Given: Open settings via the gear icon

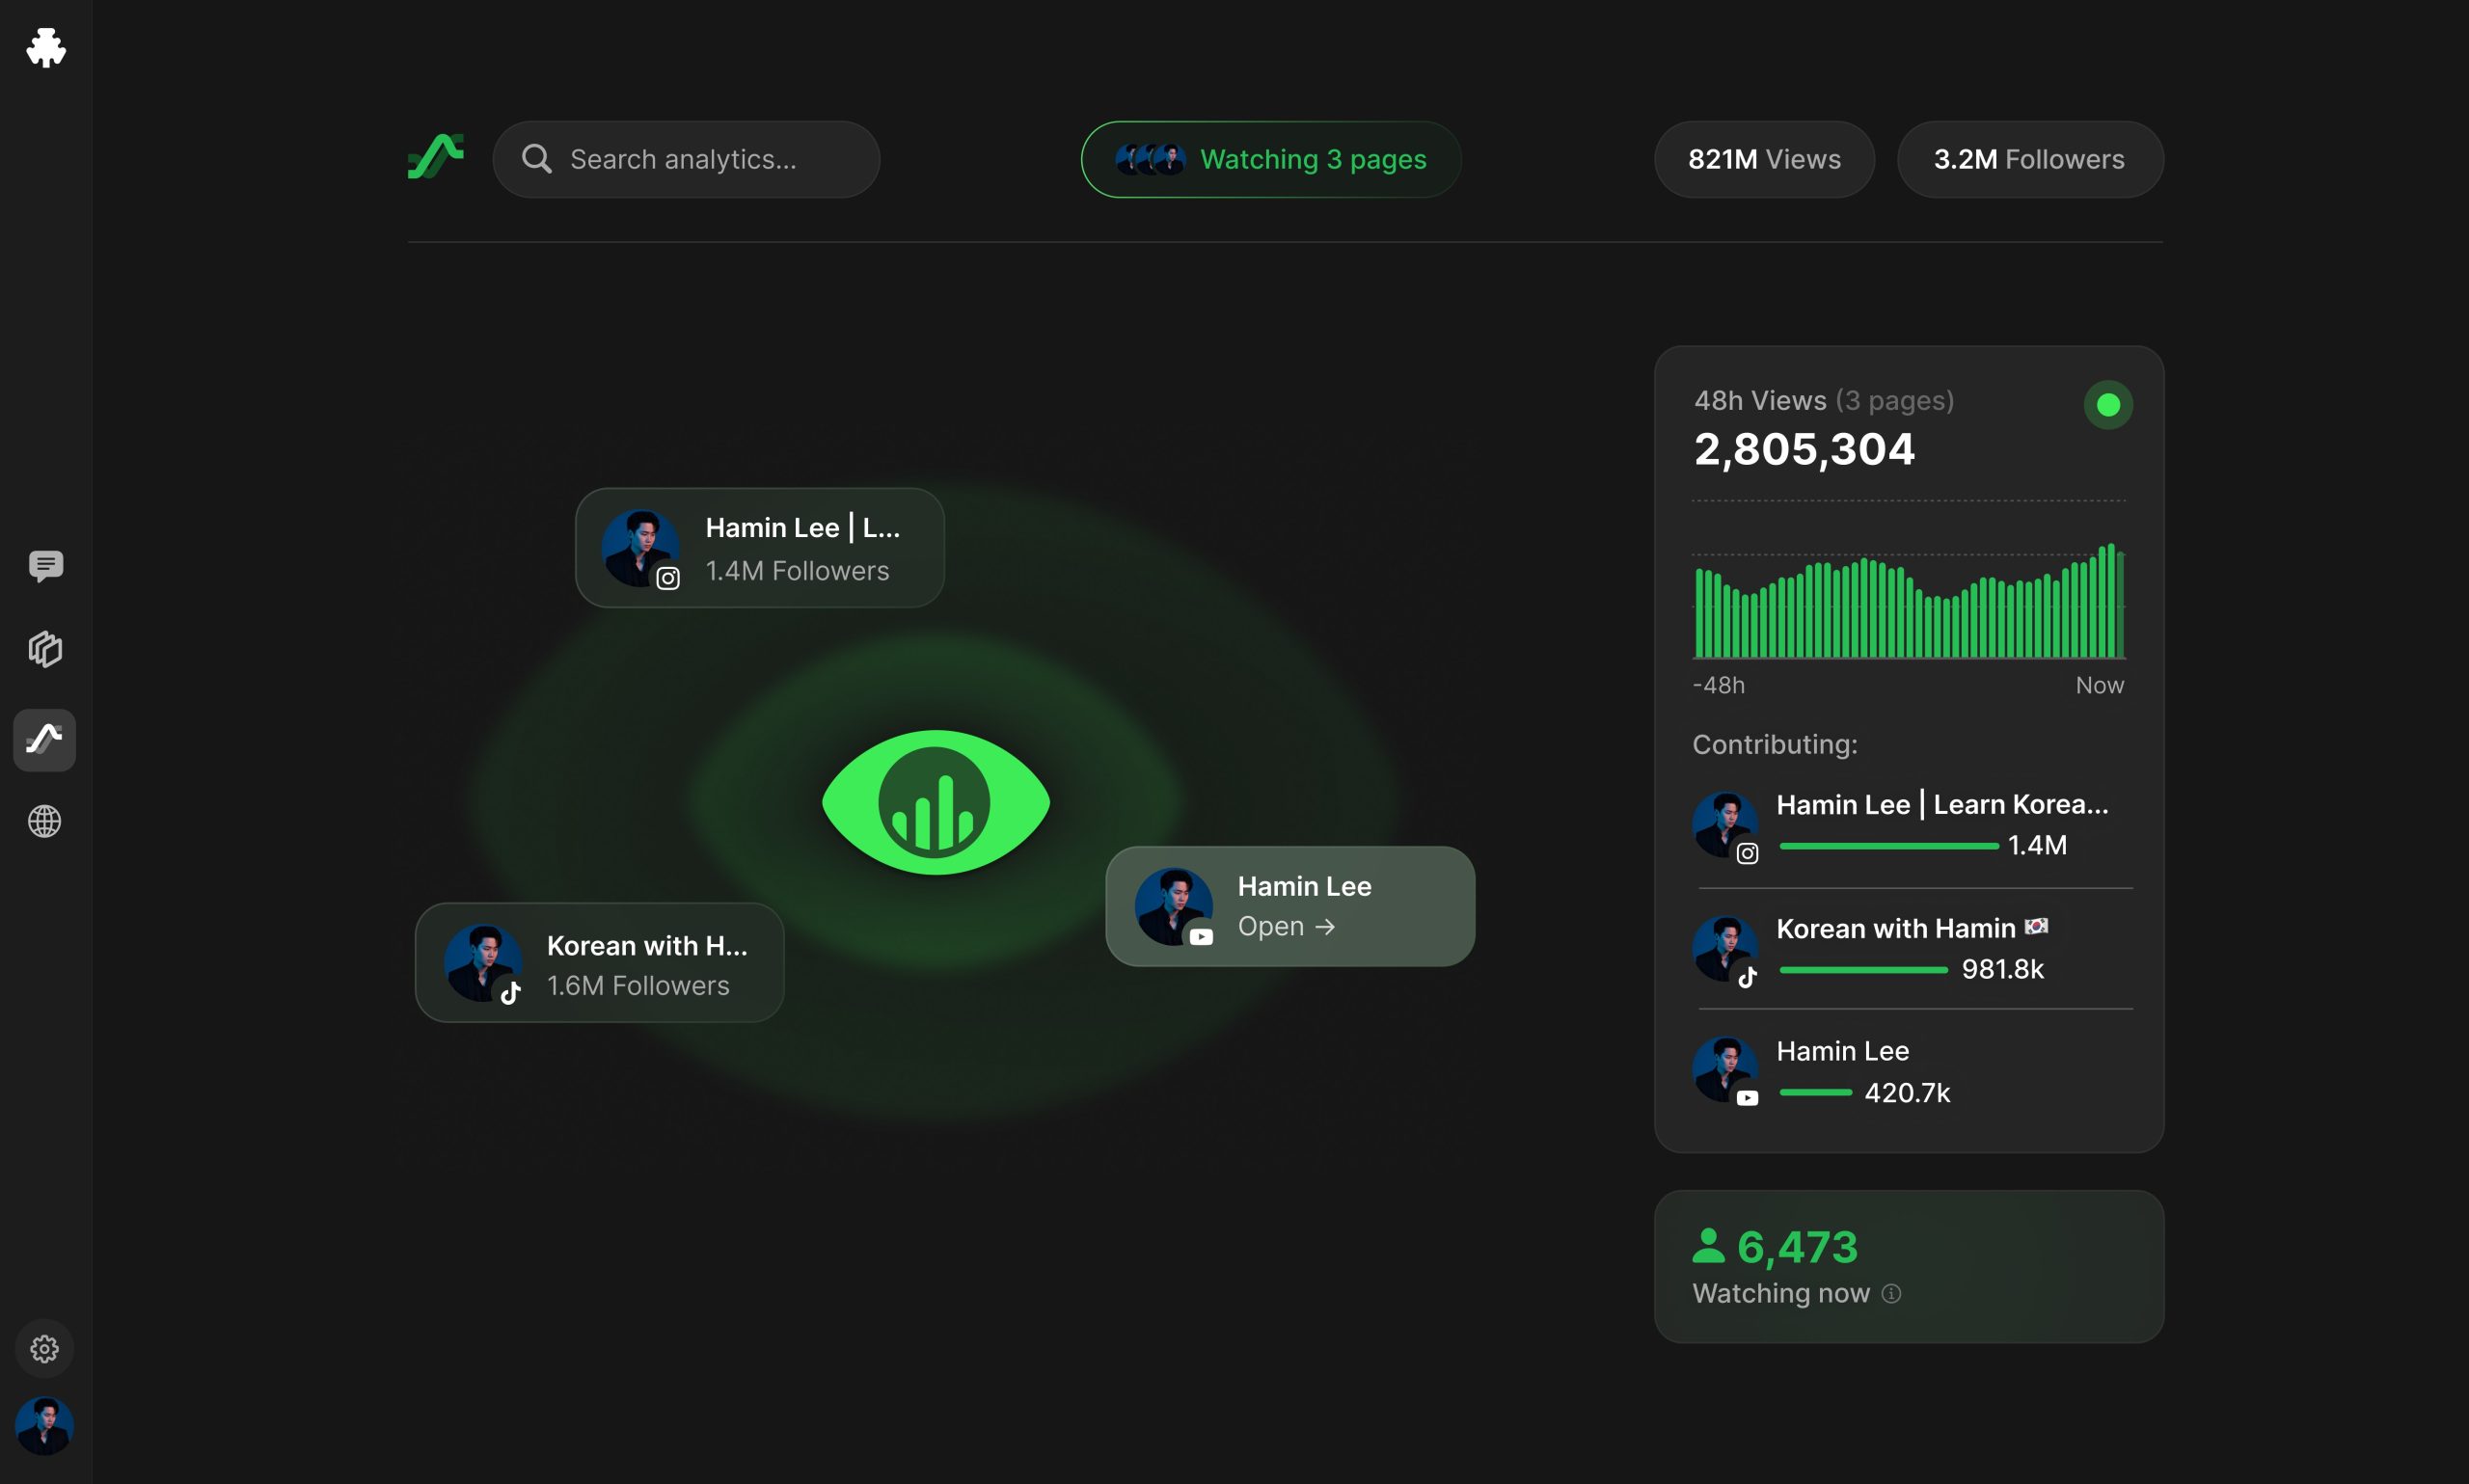Looking at the screenshot, I should (45, 1348).
